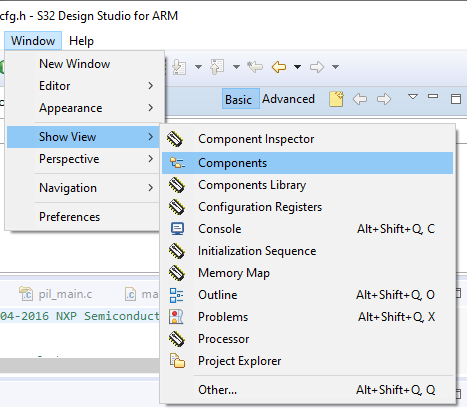Click the Component Inspector chip icon

point(176,139)
